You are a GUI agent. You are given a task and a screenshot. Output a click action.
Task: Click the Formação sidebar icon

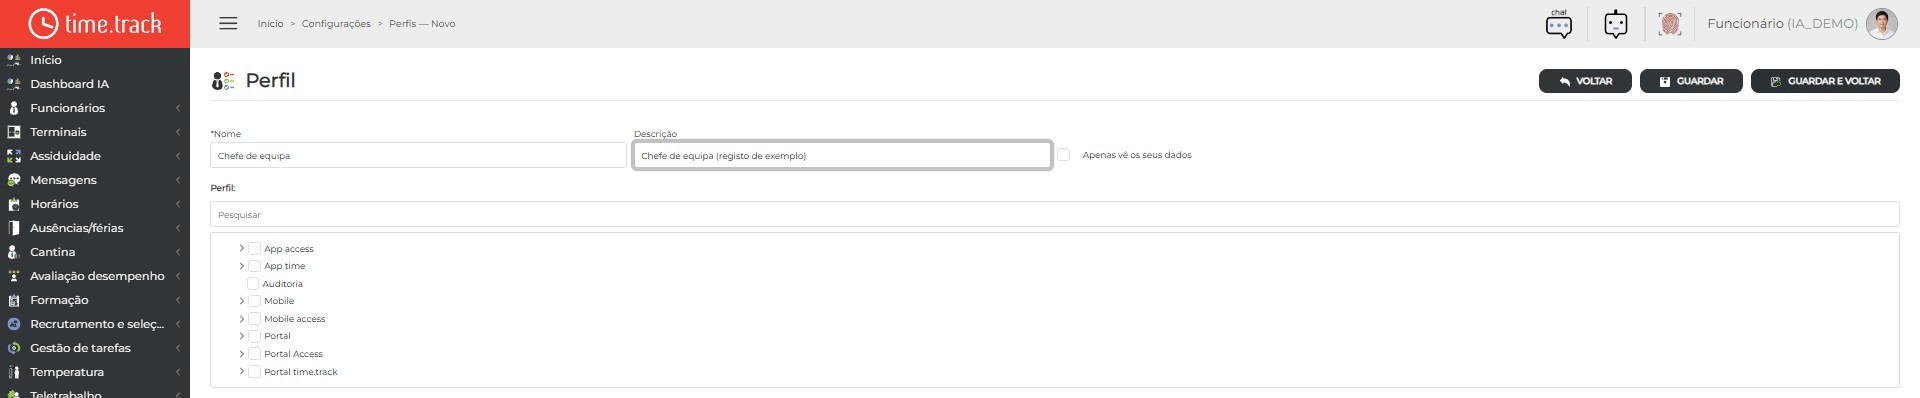pos(14,300)
